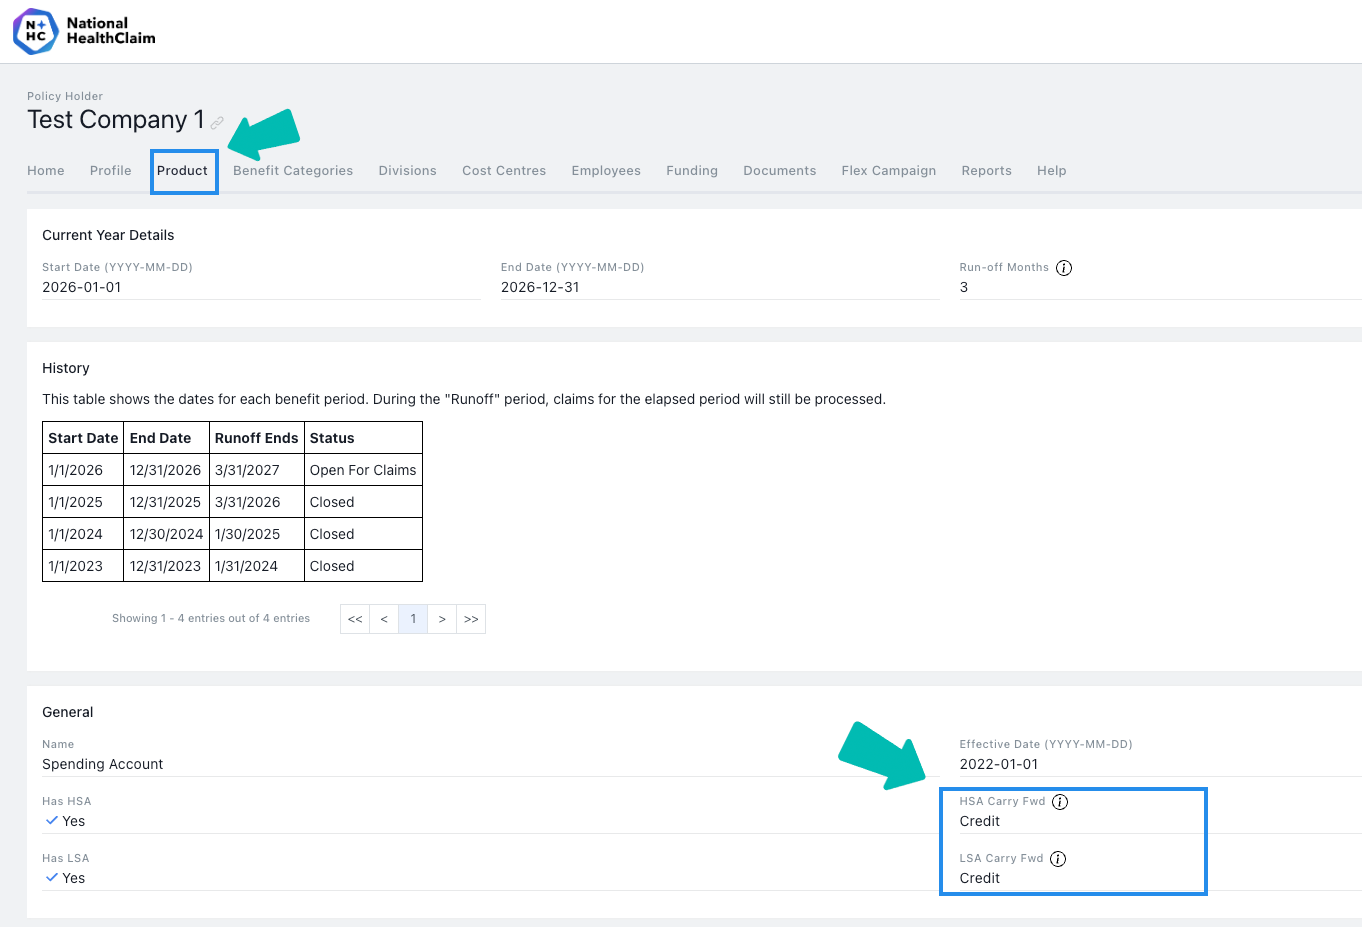Open the Funding tab
1362x927 pixels.
[x=692, y=171]
